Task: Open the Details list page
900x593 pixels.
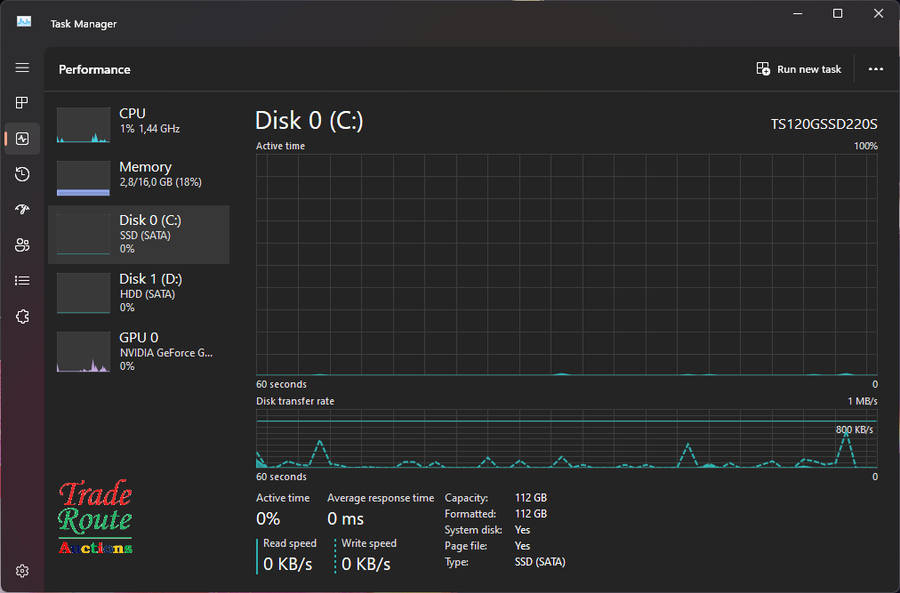Action: (x=22, y=281)
